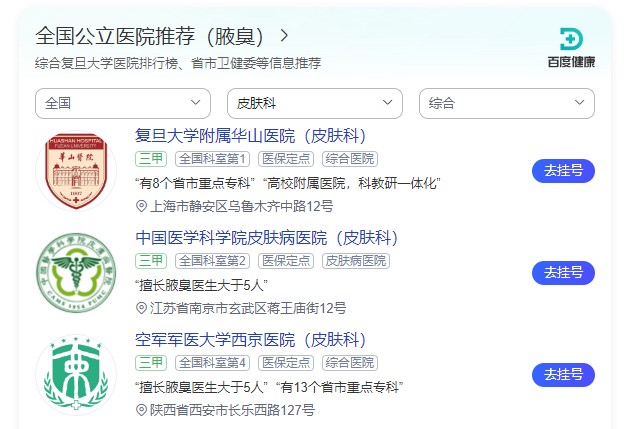Screen dimensions: 634x429
Task: Click the 皮肤病医院 type tag
Action: 356,261
